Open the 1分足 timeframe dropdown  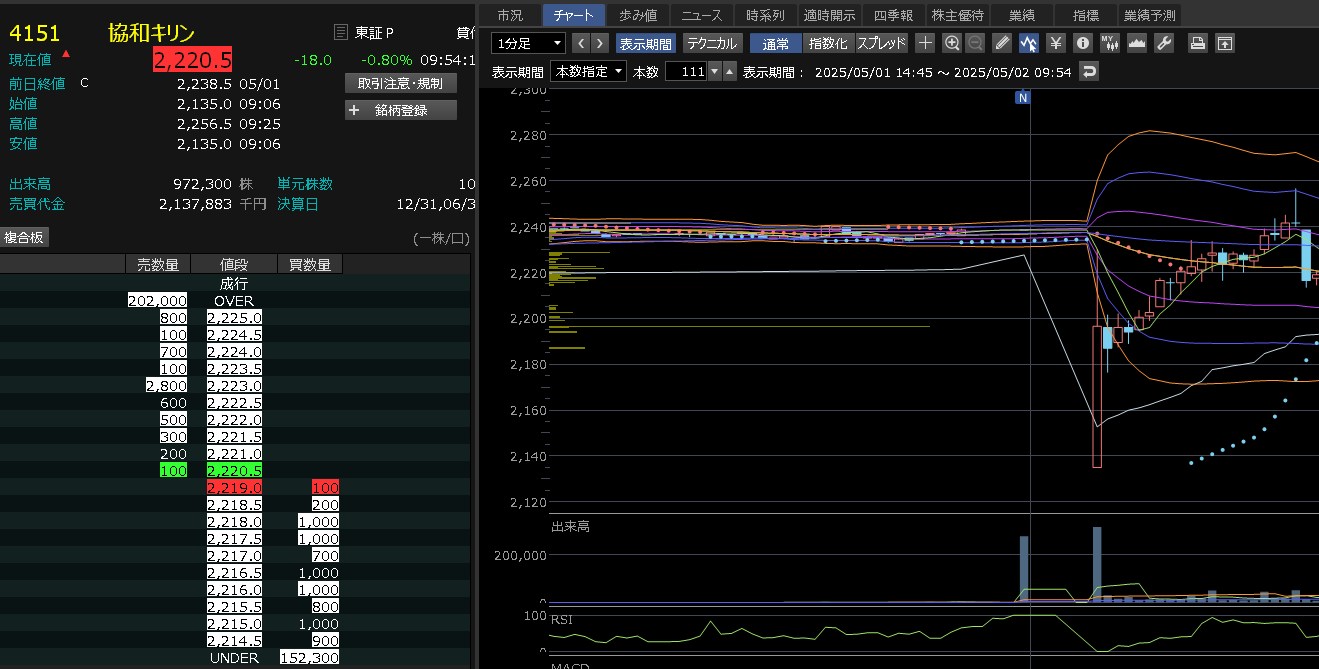click(x=529, y=43)
